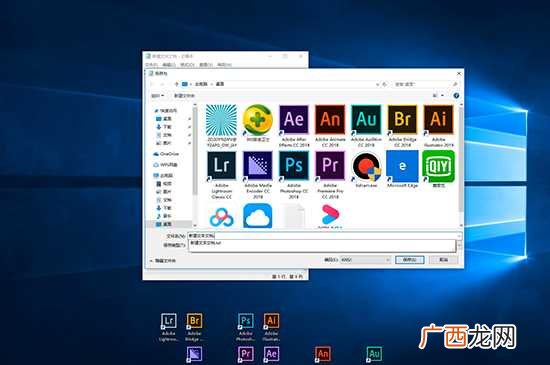The width and height of the screenshot is (550, 365).
Task: Open the Organize dropdown in dialog toolbar
Action: pos(157,95)
